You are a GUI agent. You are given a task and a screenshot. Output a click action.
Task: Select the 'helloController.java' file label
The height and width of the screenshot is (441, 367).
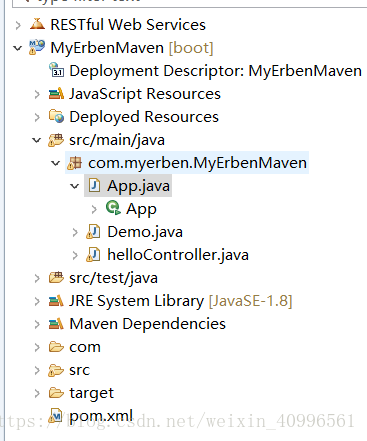[178, 255]
